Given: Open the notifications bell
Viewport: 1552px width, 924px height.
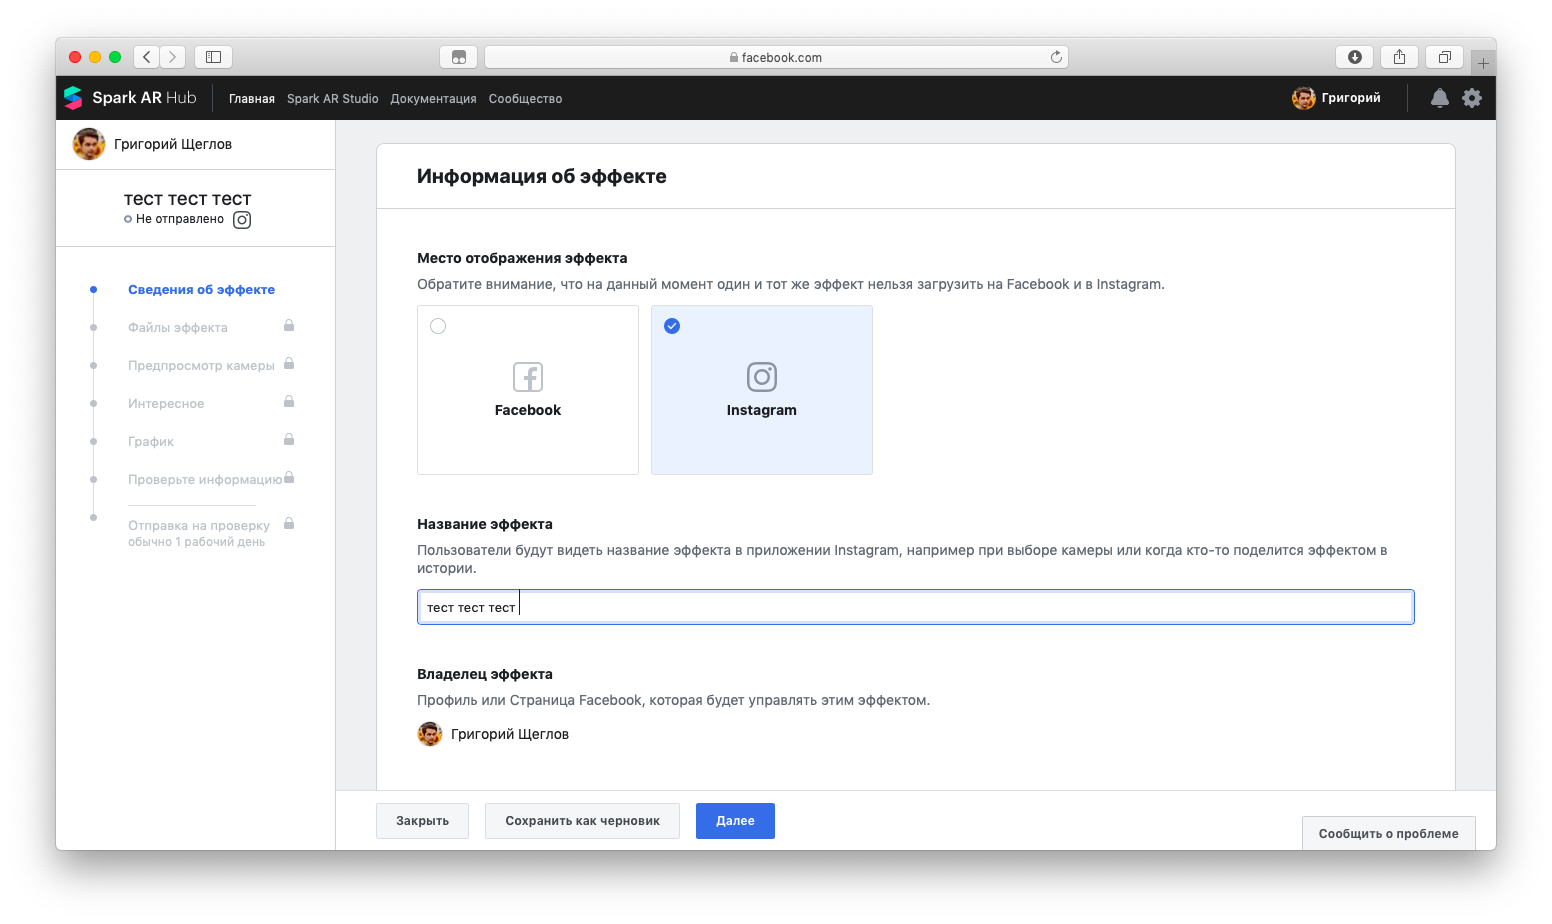Looking at the screenshot, I should tap(1439, 98).
